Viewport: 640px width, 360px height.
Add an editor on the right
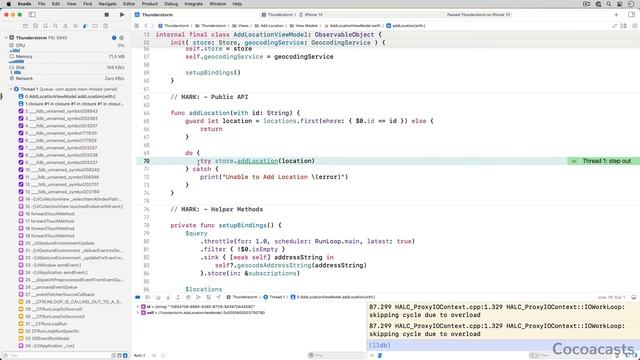click(634, 26)
